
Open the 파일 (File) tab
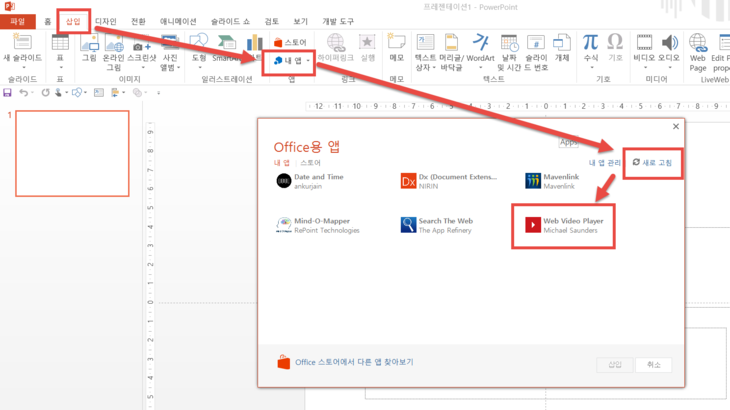coord(18,21)
